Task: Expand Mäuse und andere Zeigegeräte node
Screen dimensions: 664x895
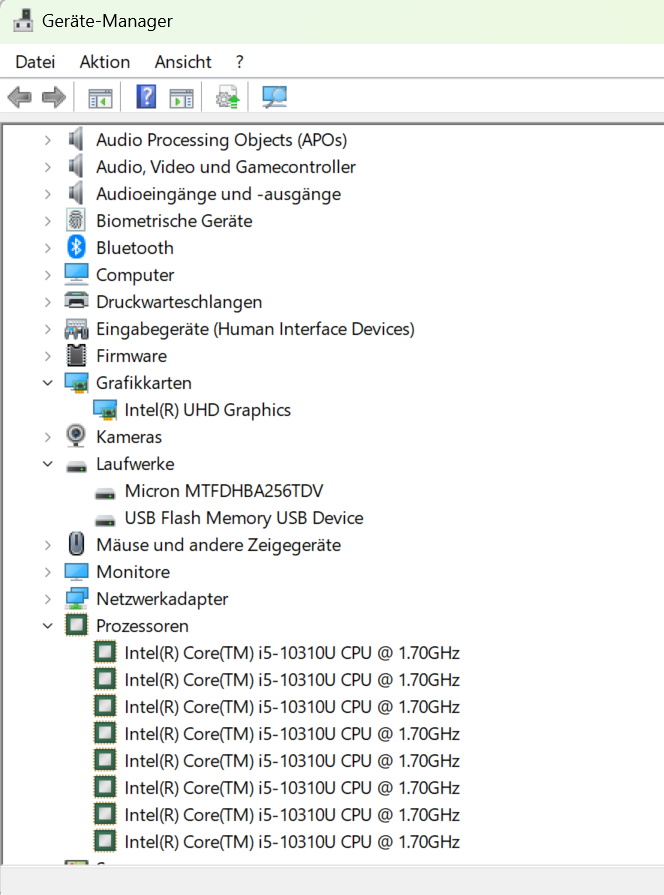Action: (48, 545)
